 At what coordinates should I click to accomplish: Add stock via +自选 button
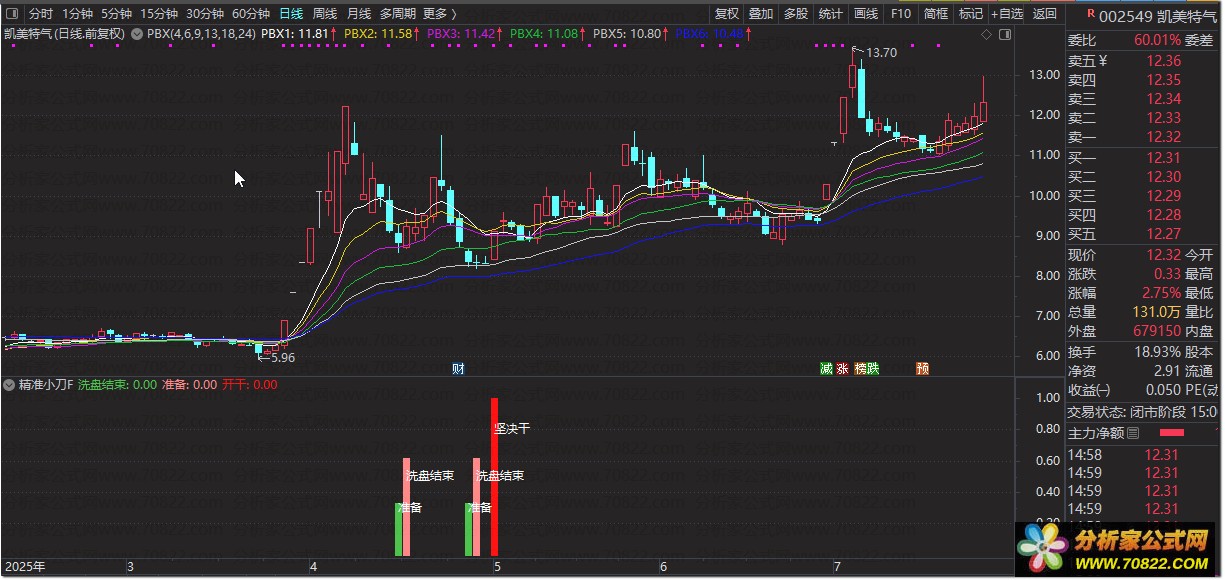[x=1007, y=14]
